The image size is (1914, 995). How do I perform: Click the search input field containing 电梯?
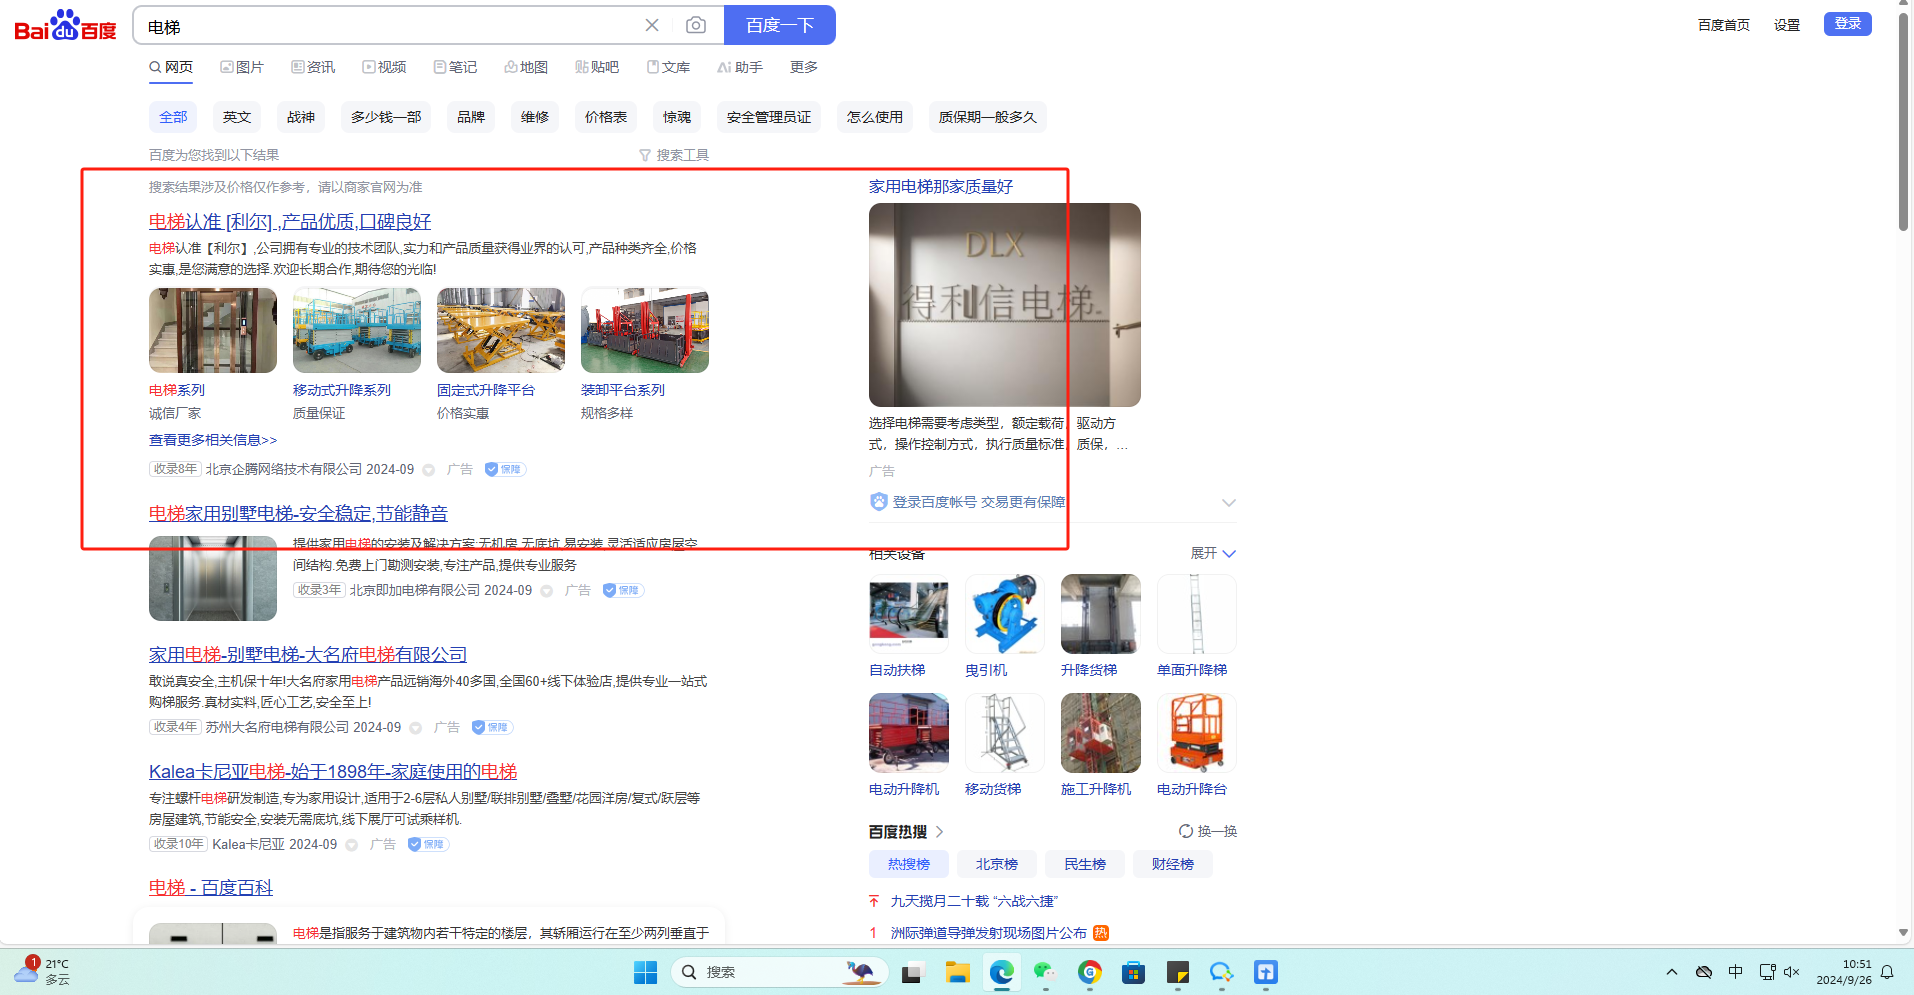coord(390,26)
